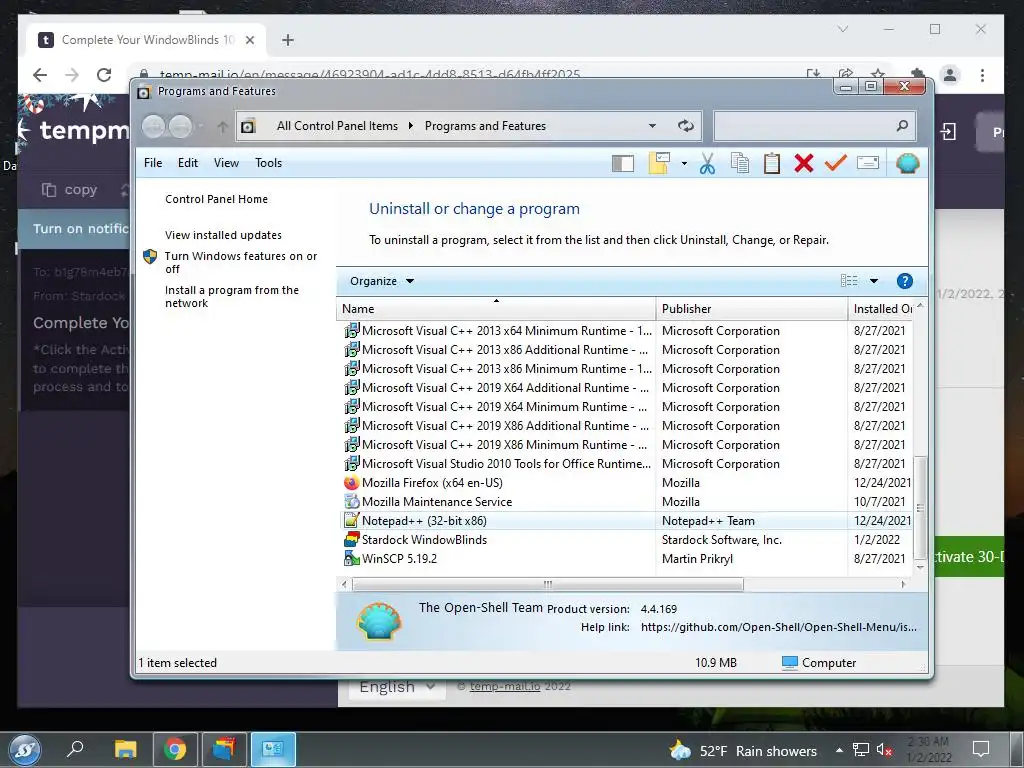Screen dimensions: 1024x768
Task: Close the WindowBlinds browser tab
Action: 249,40
